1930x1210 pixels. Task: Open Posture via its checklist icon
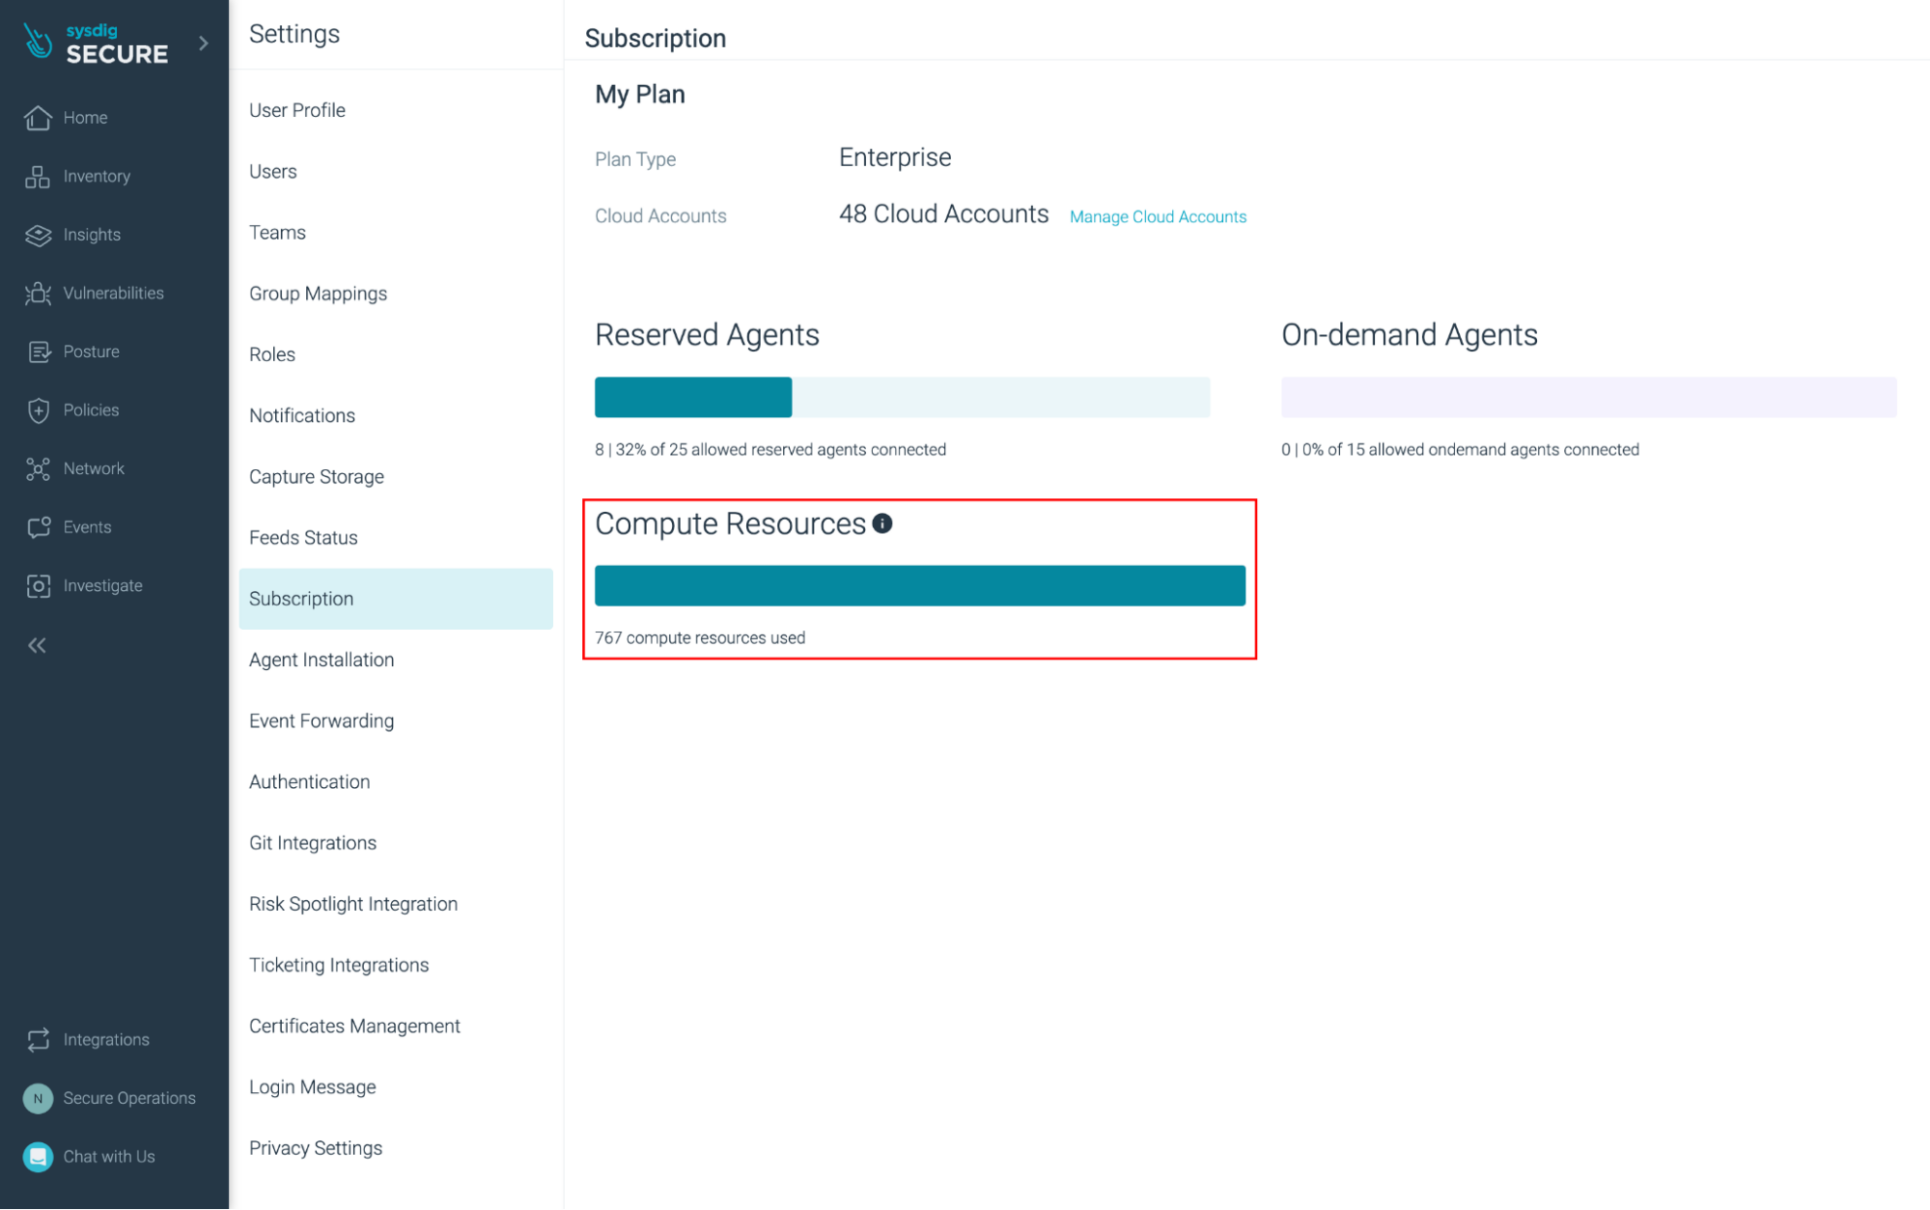point(38,352)
